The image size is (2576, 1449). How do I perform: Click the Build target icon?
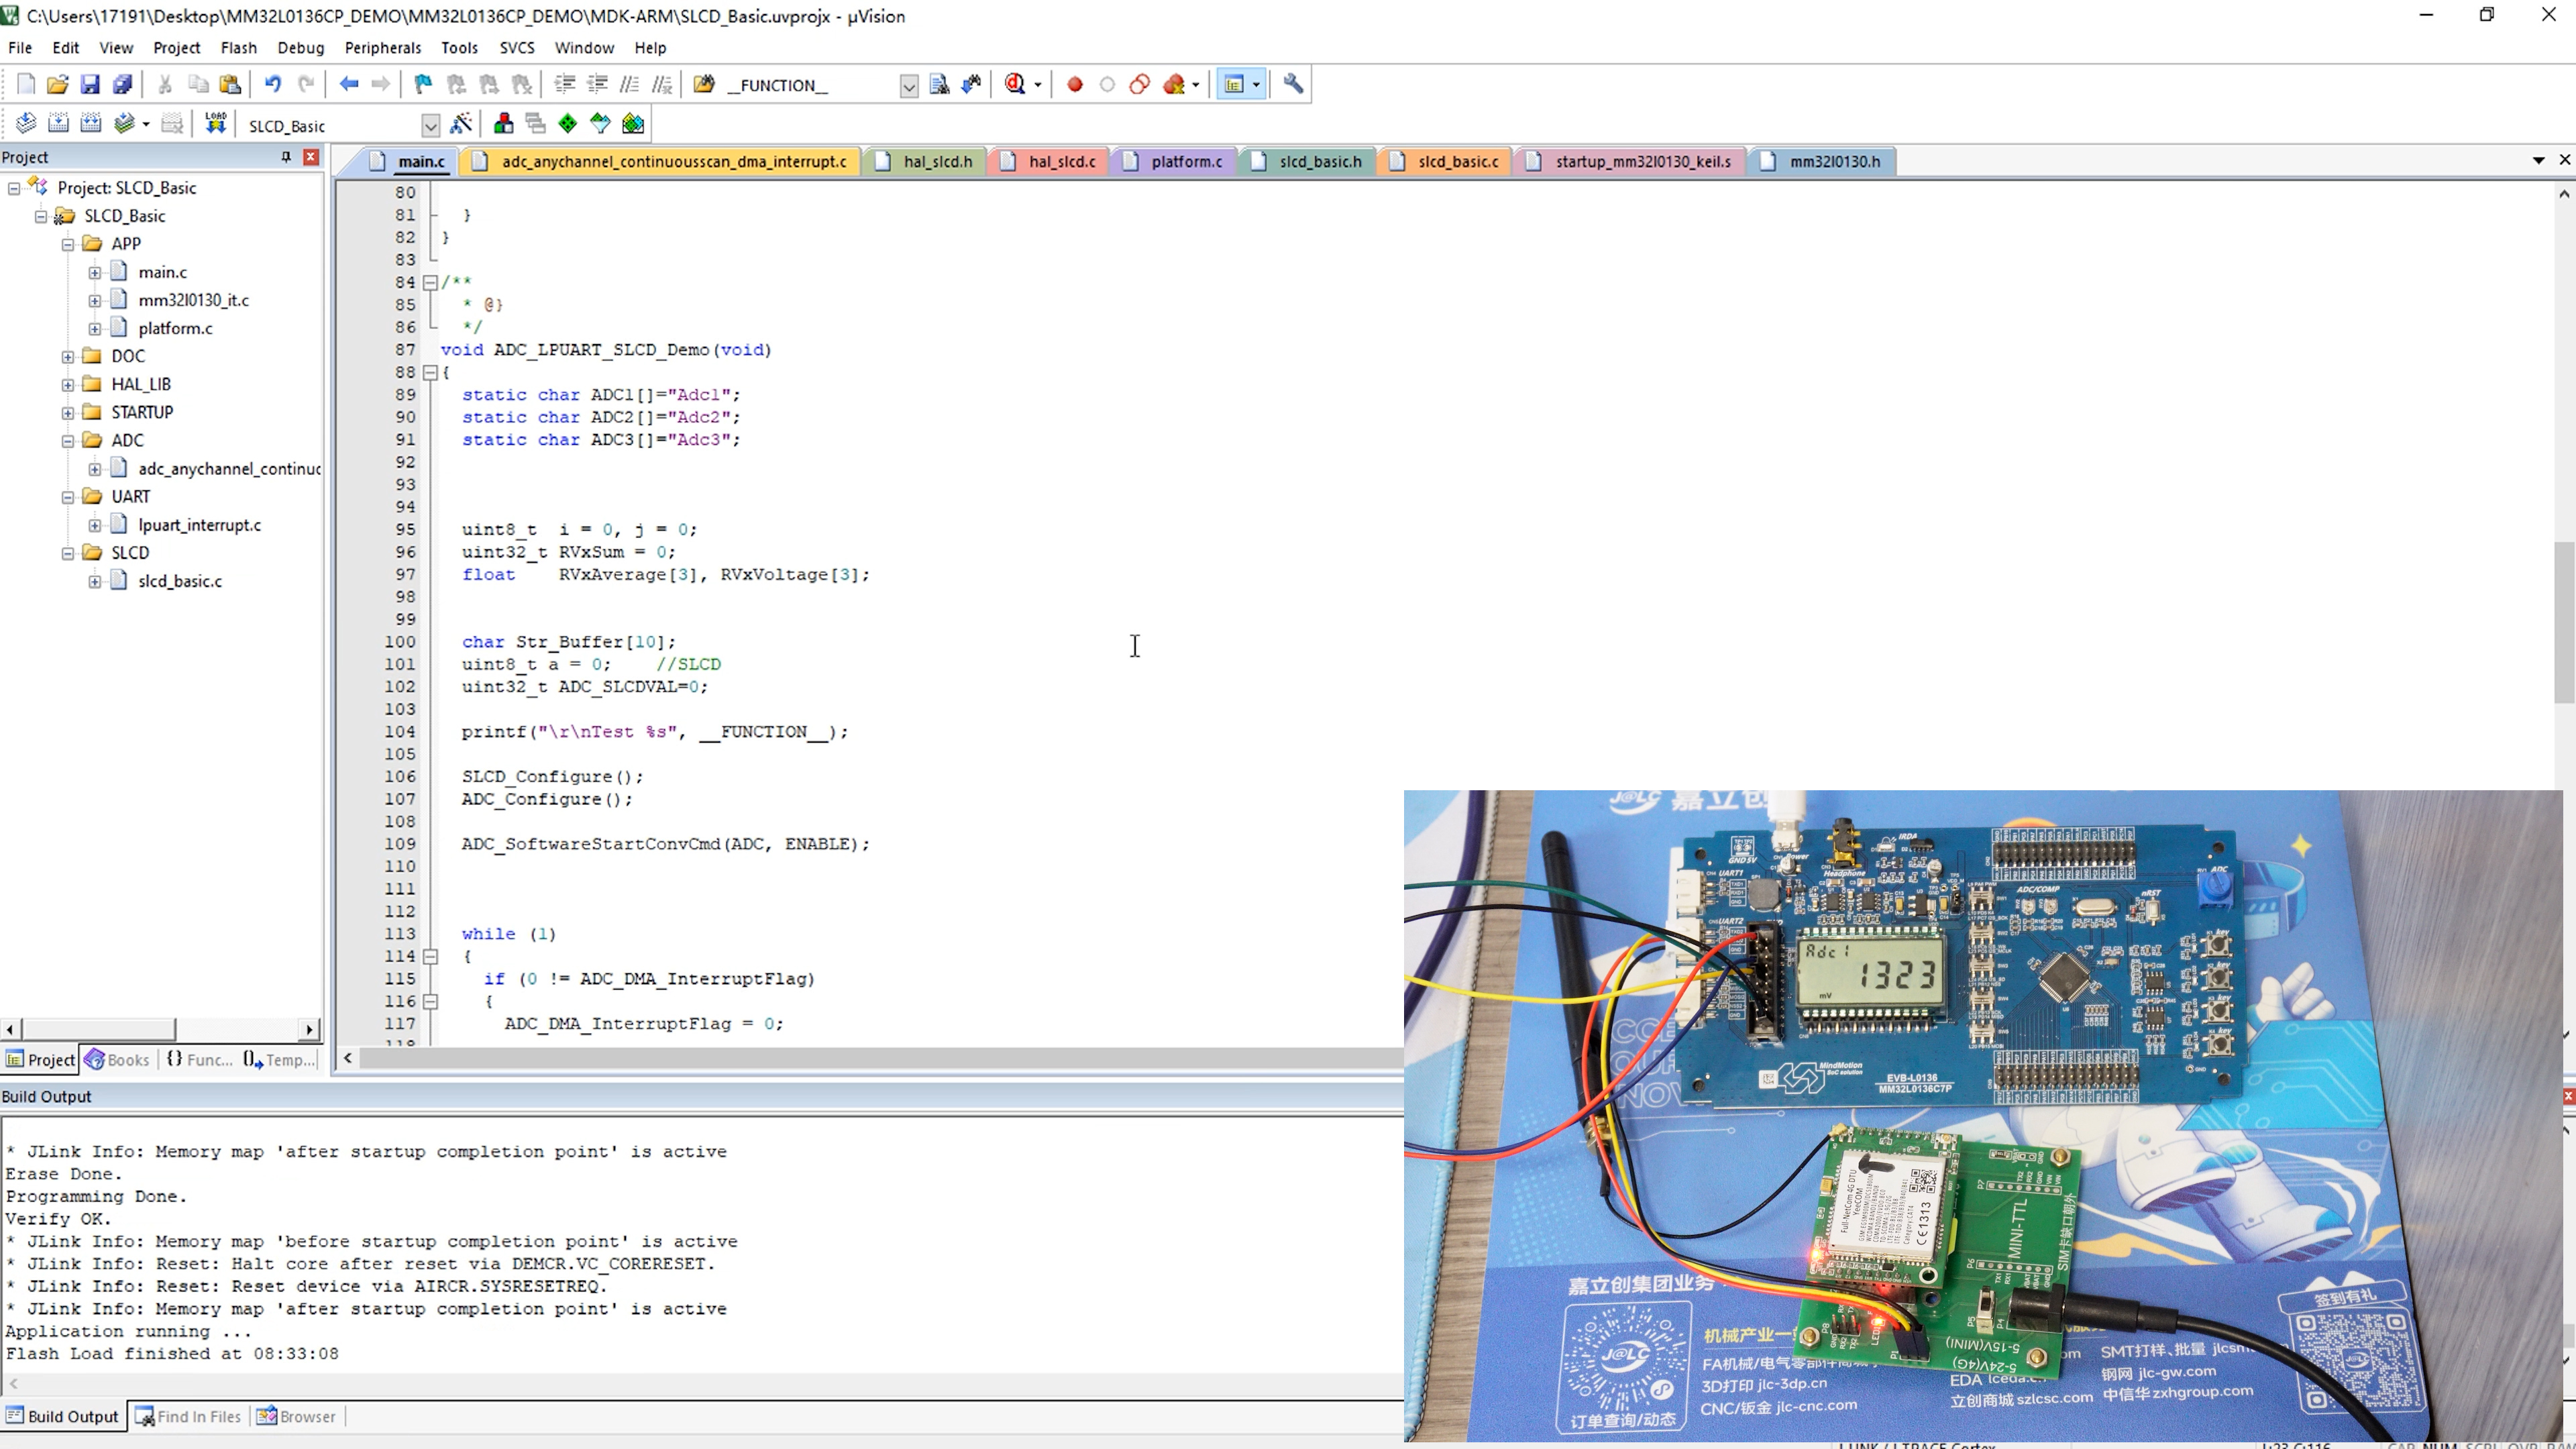tap(58, 123)
